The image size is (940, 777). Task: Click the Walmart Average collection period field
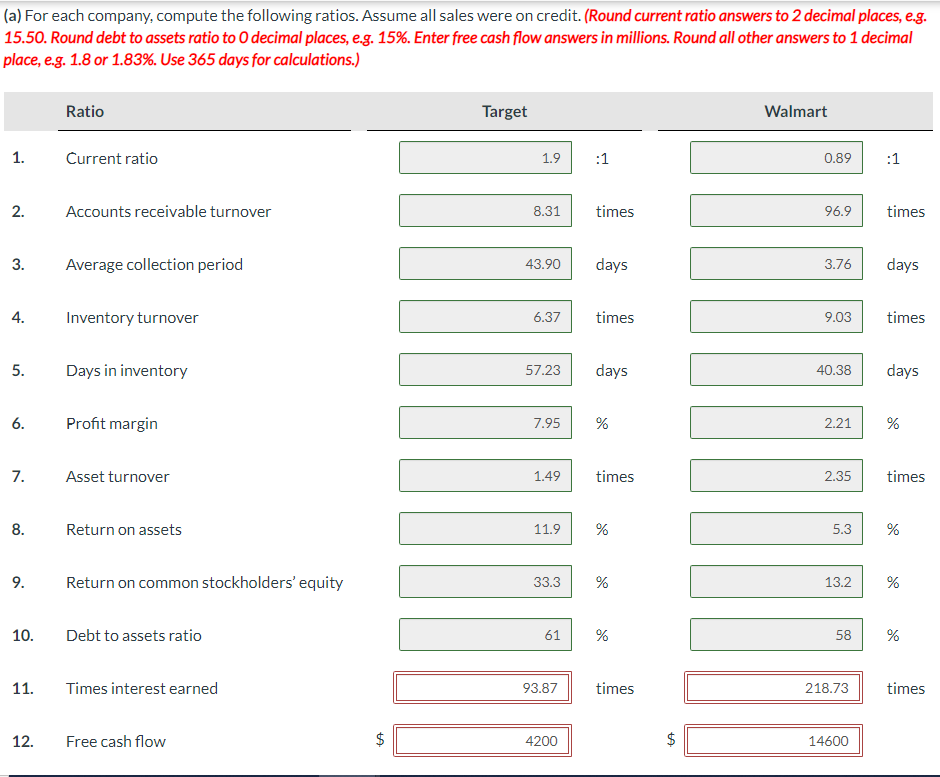tap(776, 263)
